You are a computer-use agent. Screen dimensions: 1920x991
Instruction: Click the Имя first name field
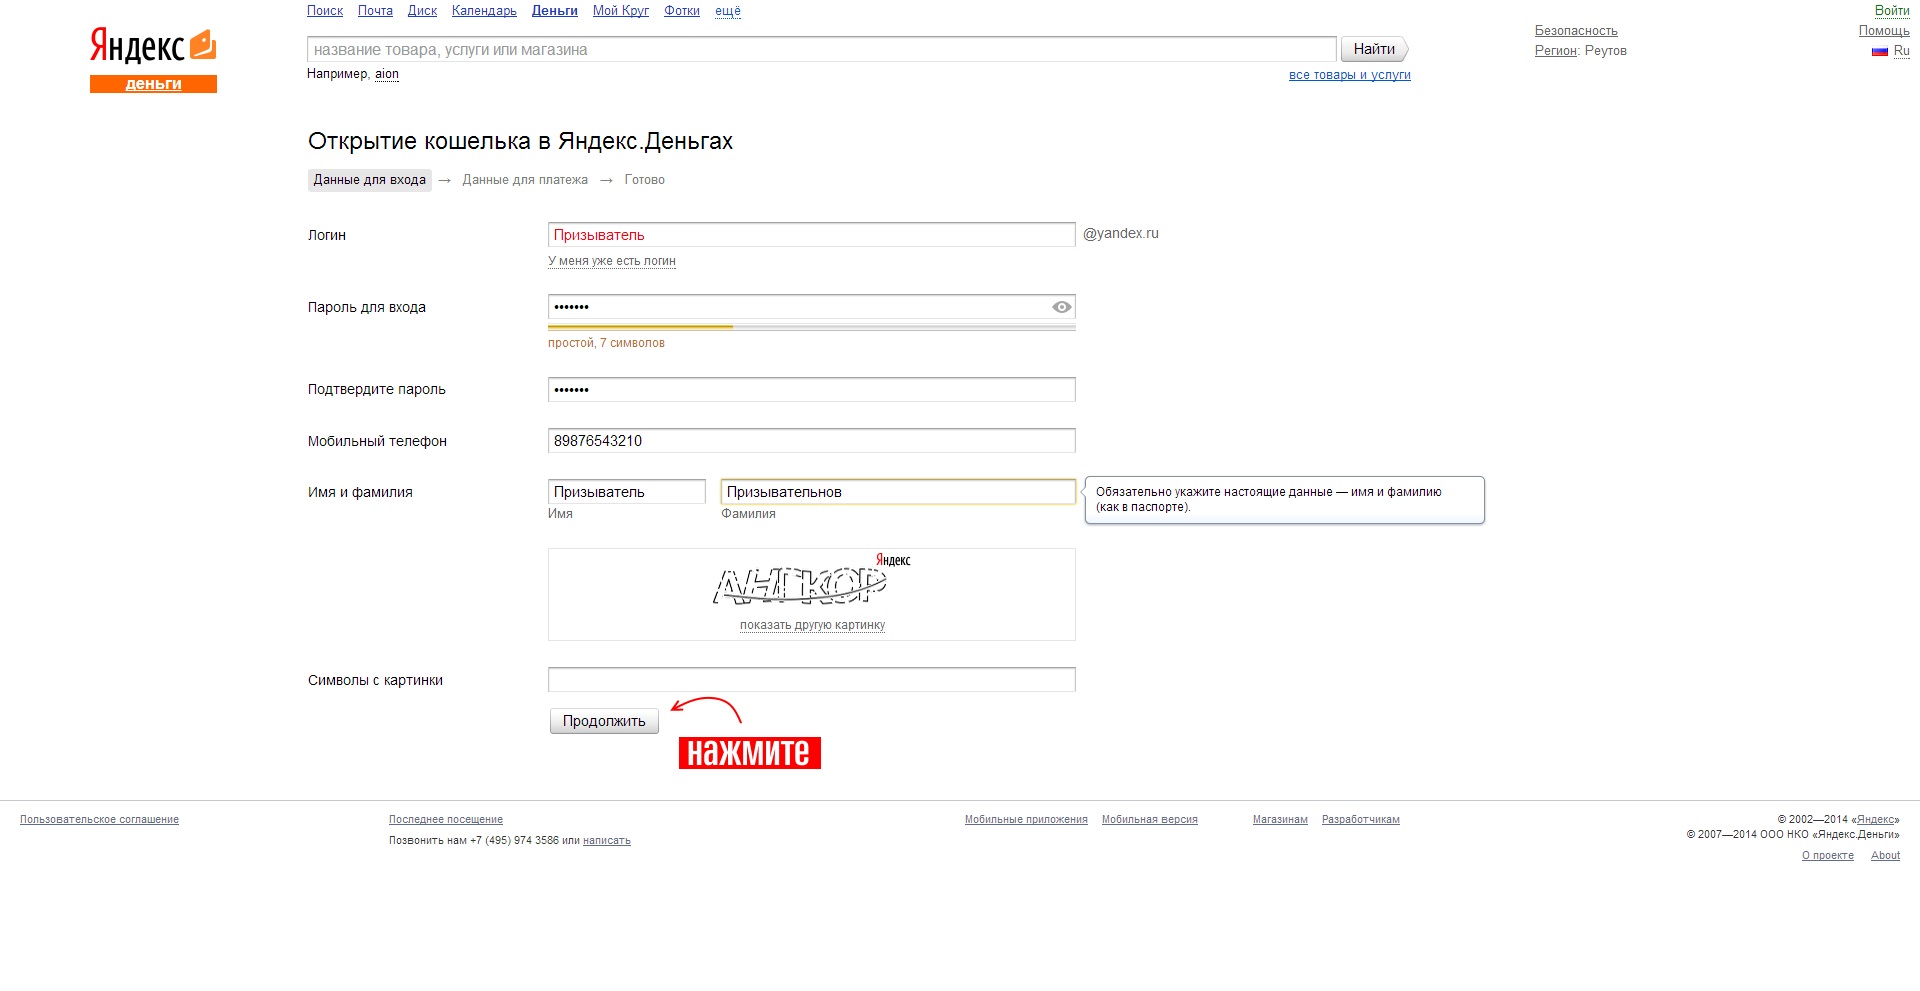627,492
